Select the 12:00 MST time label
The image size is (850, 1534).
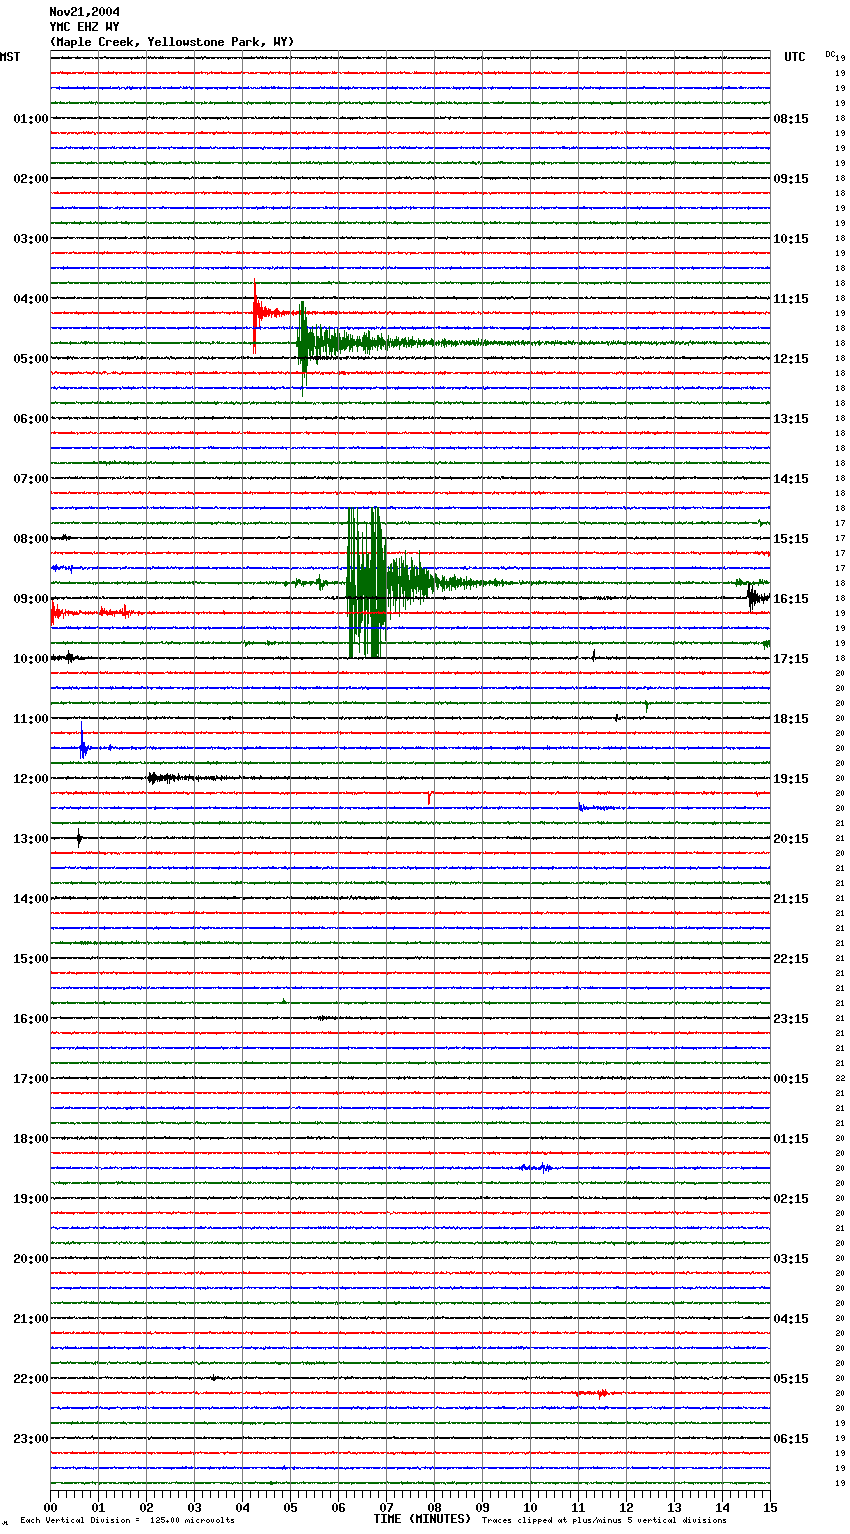pyautogui.click(x=31, y=779)
